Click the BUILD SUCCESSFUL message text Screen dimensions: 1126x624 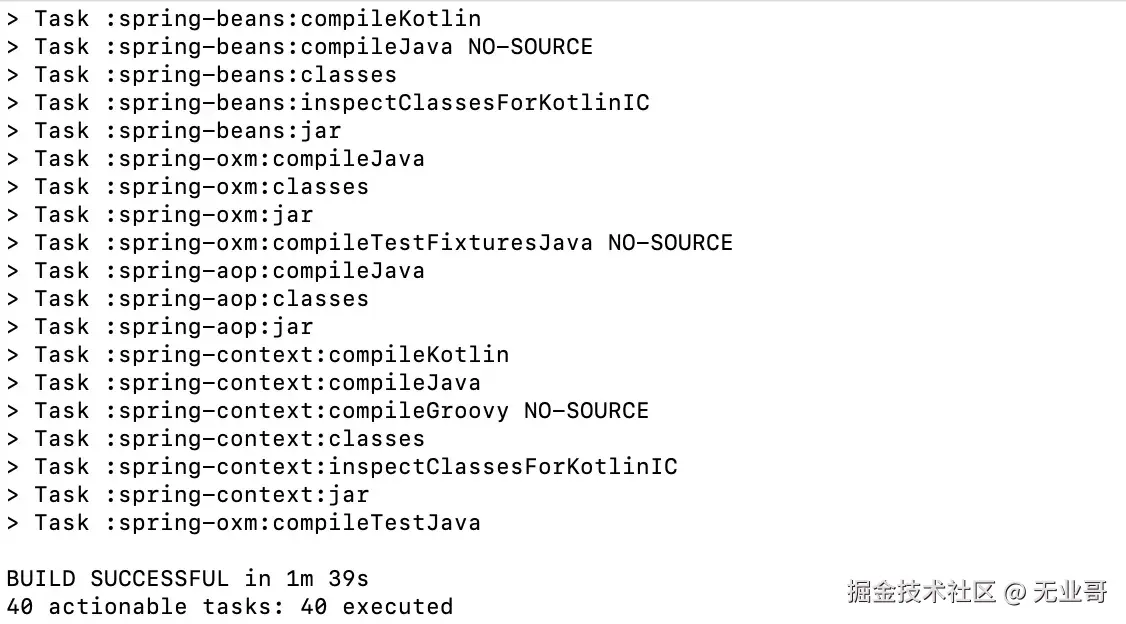187,578
